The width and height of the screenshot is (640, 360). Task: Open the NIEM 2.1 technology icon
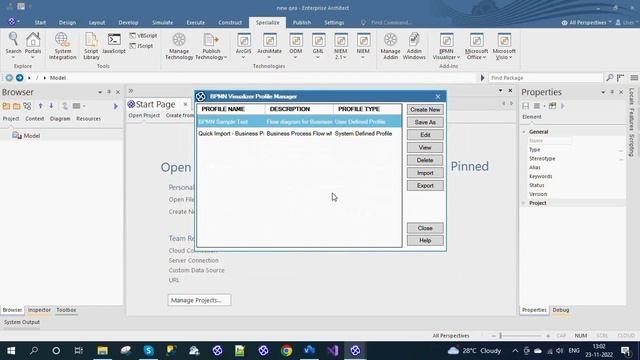(x=340, y=46)
